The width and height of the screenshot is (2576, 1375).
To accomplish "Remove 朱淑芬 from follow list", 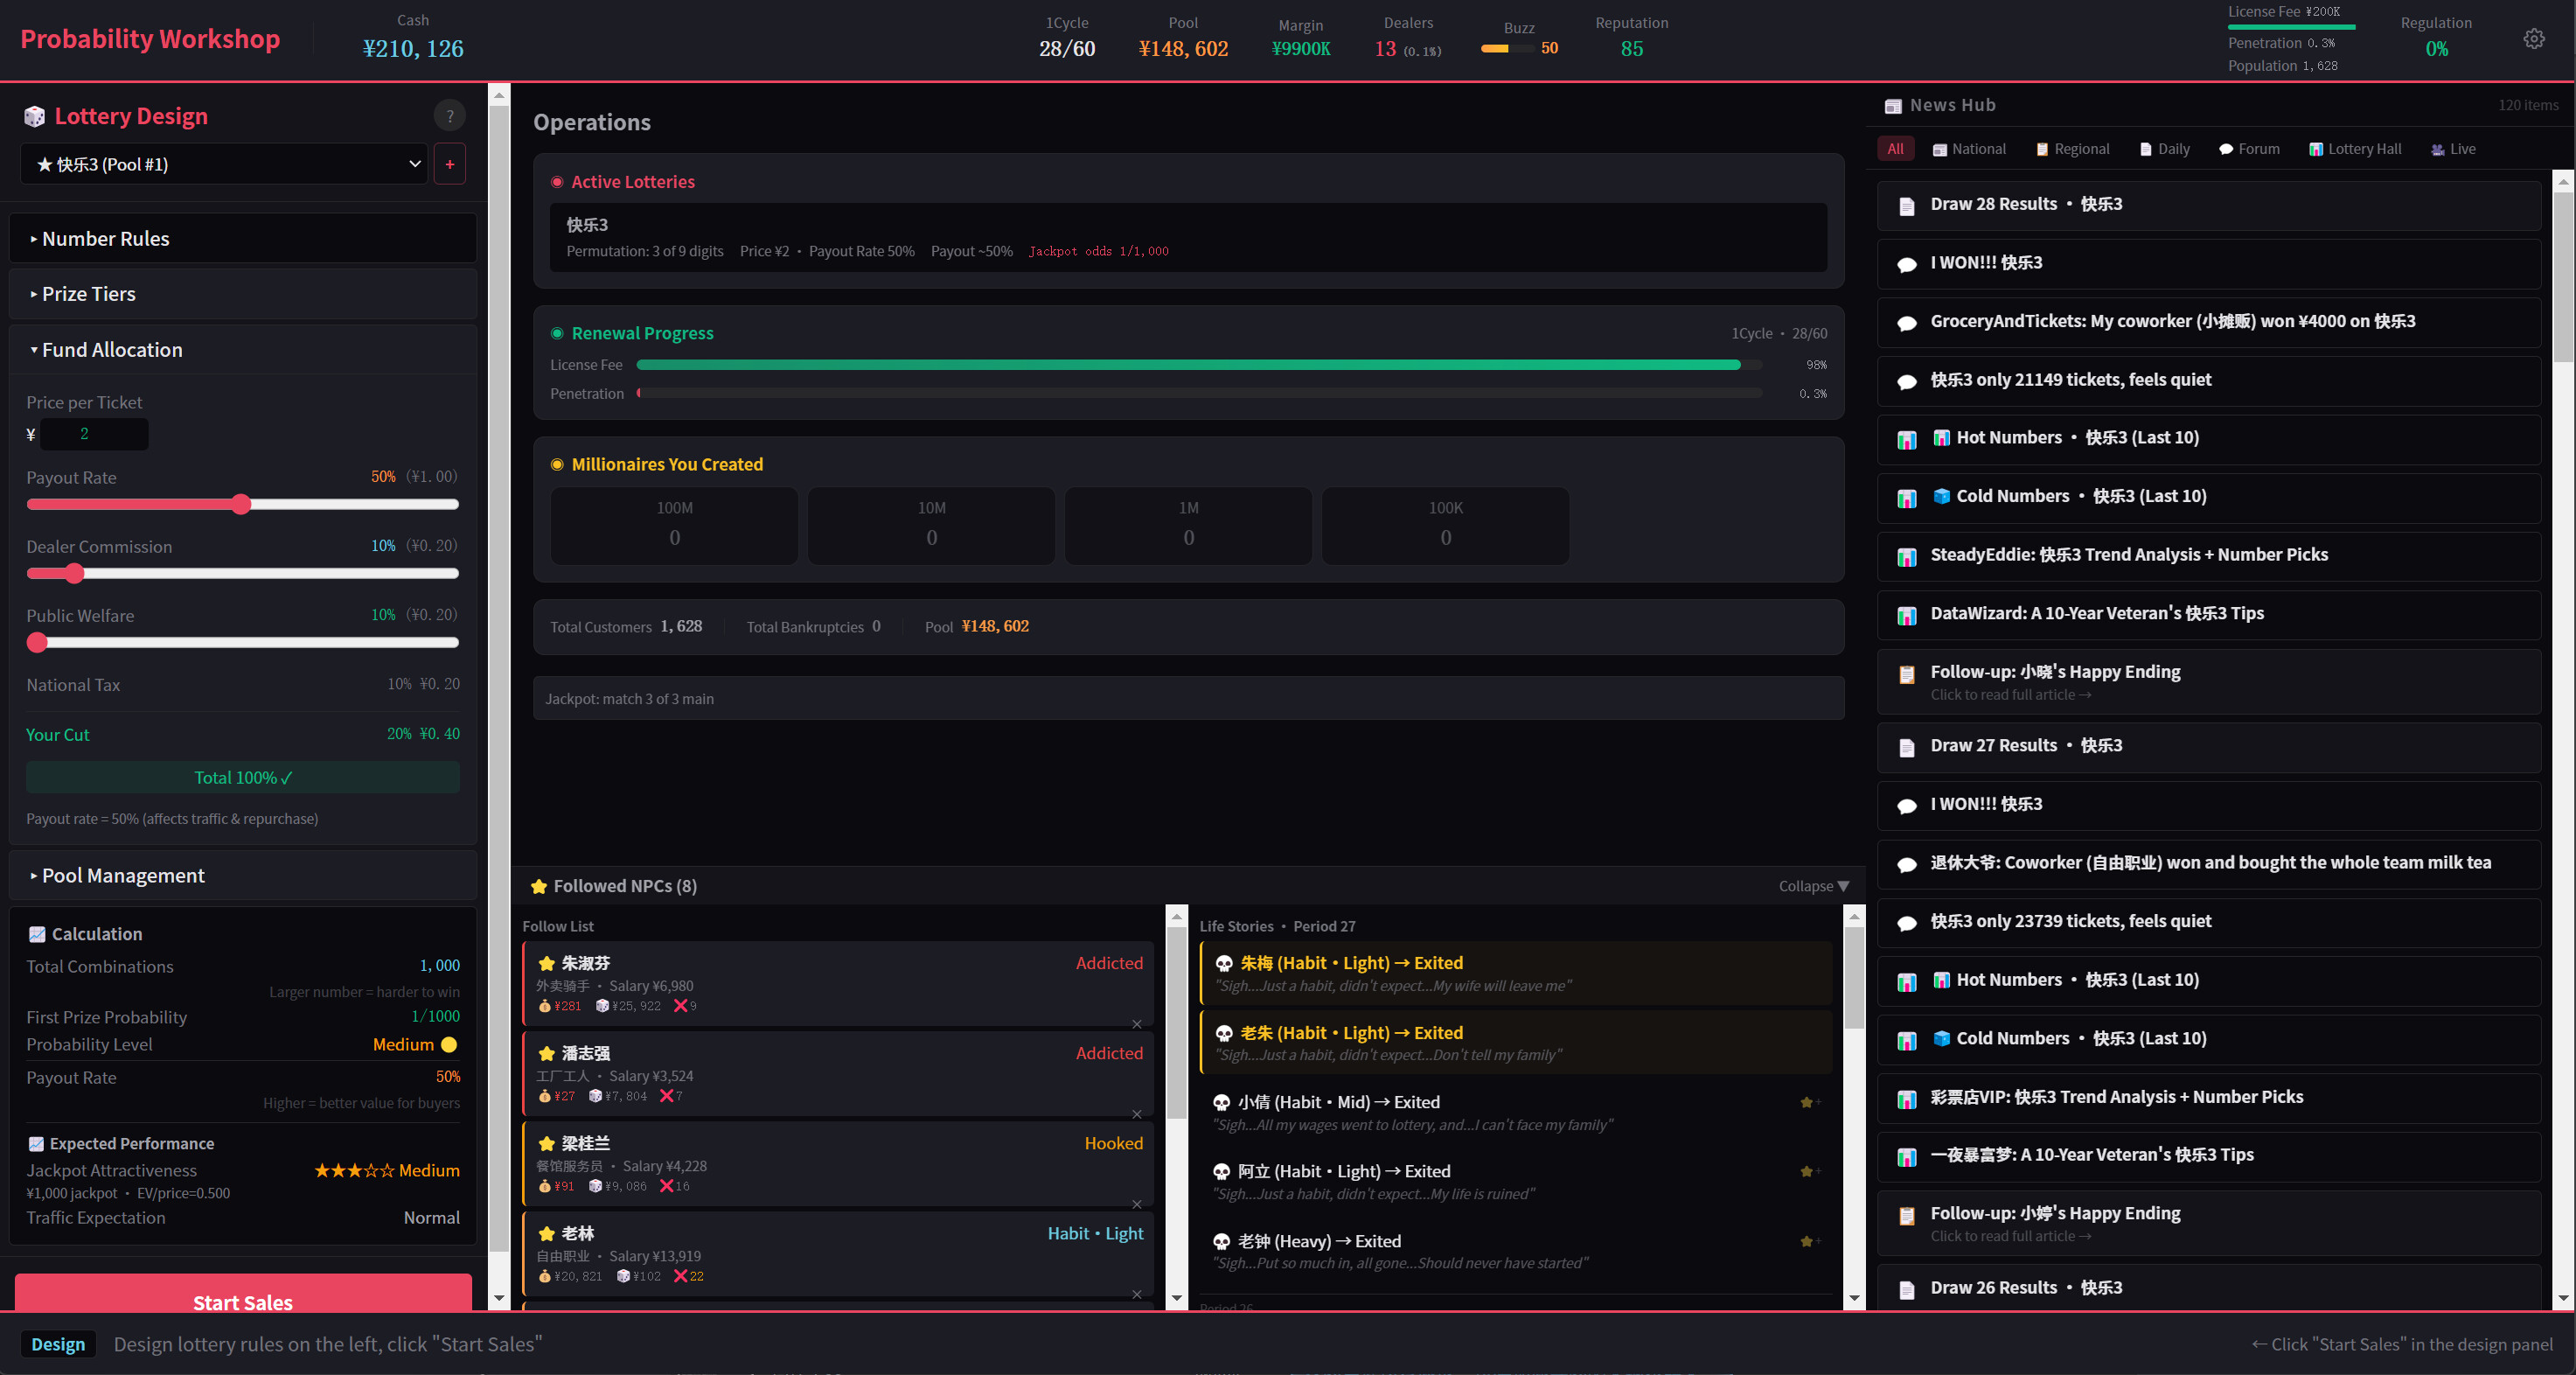I will (1137, 1024).
